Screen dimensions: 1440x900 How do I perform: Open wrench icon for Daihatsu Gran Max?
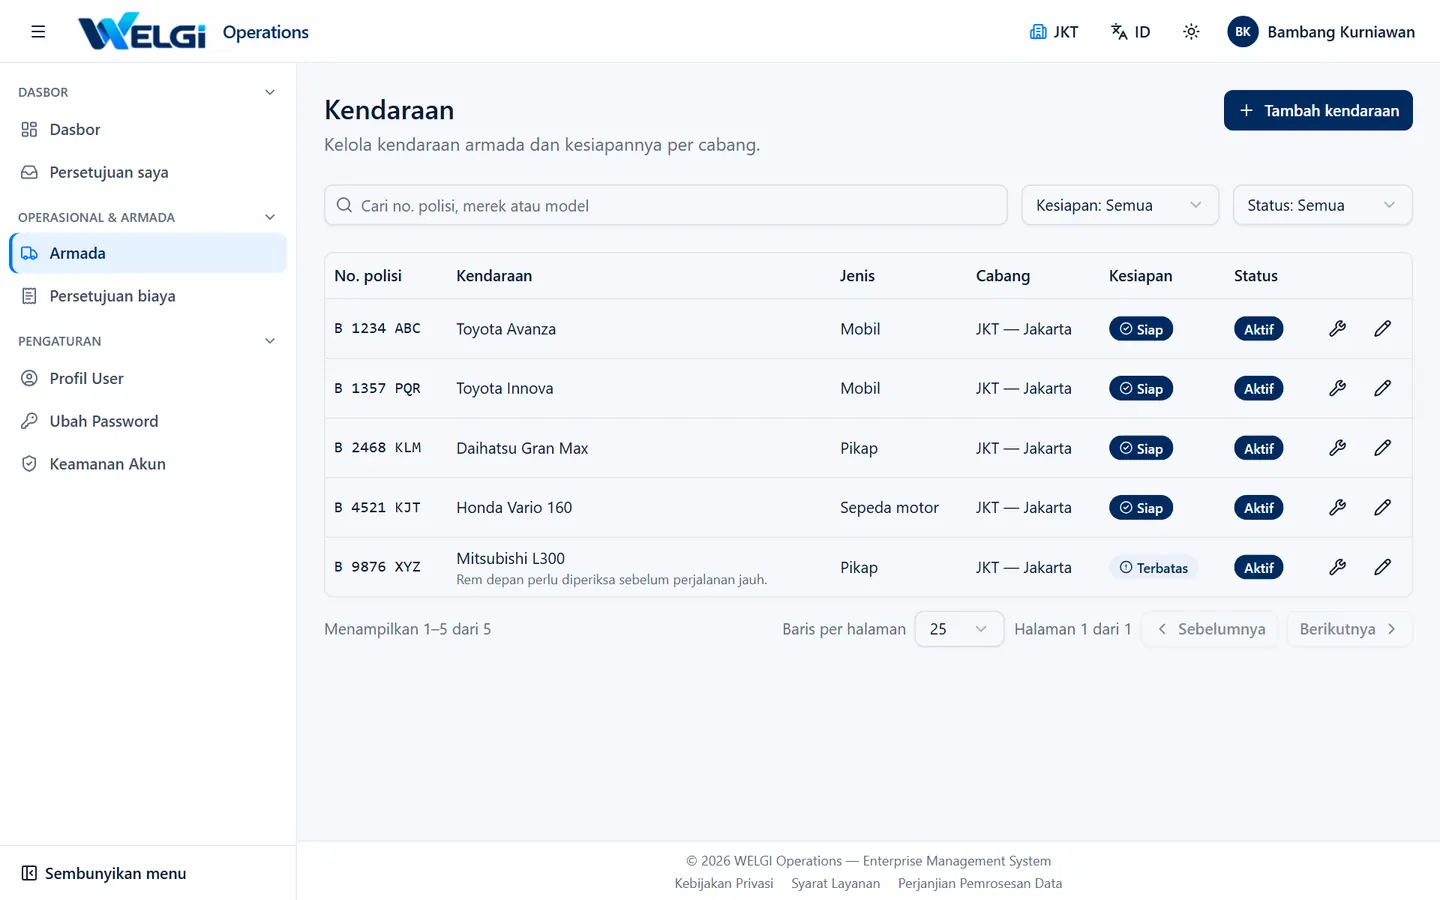click(x=1337, y=448)
